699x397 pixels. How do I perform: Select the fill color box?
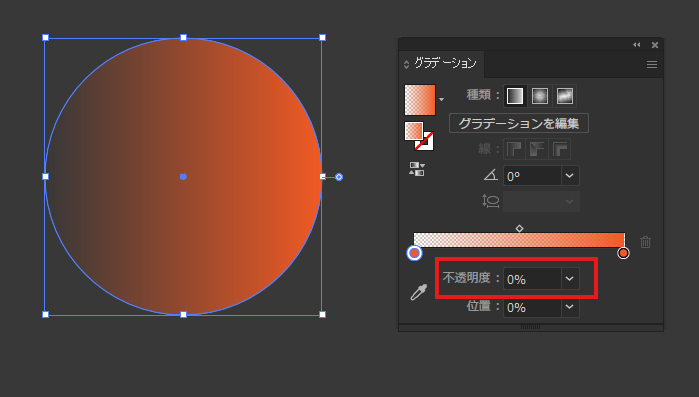tap(414, 131)
